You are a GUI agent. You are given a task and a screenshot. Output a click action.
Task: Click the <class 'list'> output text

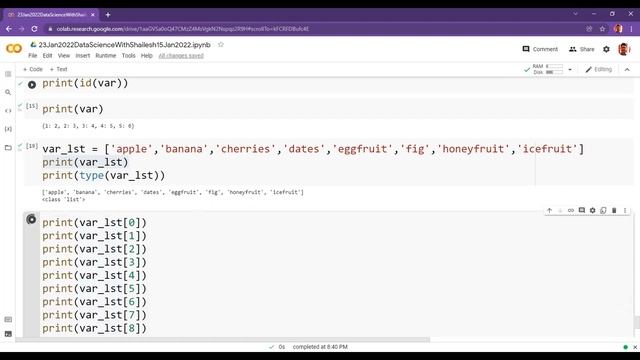tap(64, 200)
